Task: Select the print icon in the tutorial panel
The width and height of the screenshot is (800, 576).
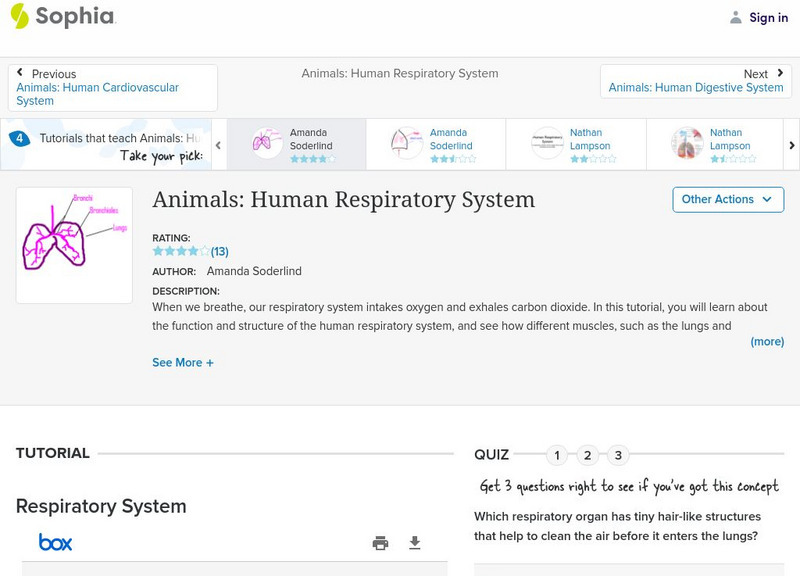Action: [380, 542]
